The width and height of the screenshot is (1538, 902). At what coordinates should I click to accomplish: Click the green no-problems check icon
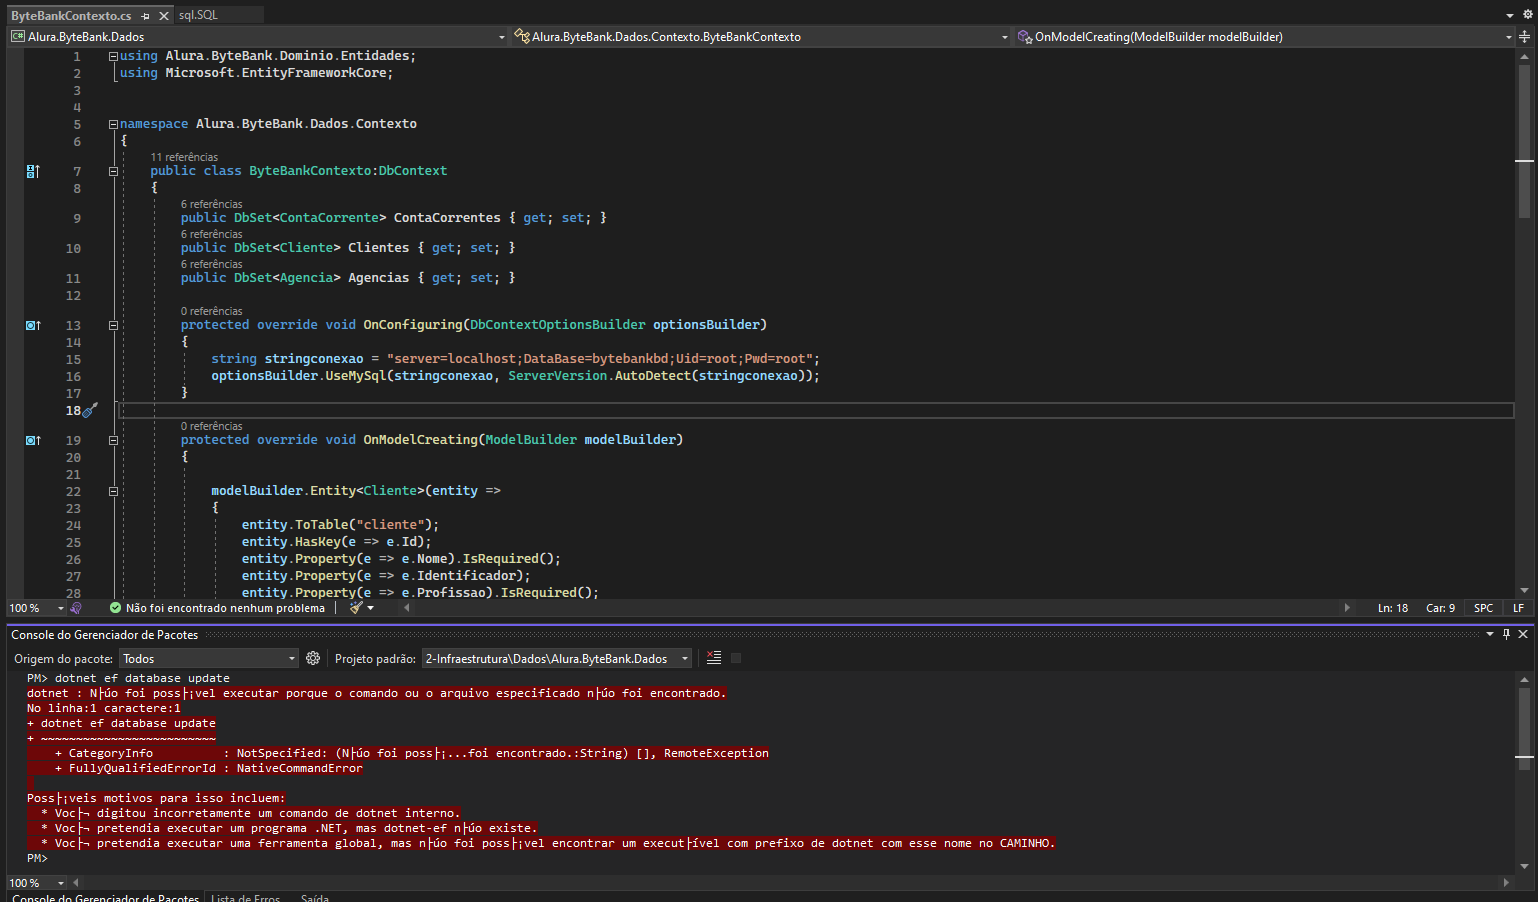[115, 608]
